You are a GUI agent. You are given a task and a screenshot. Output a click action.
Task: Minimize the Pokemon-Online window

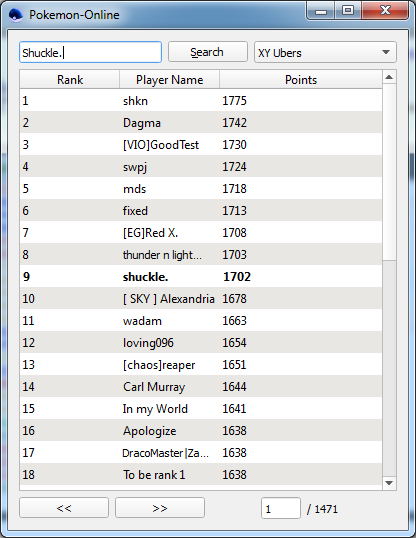click(321, 11)
